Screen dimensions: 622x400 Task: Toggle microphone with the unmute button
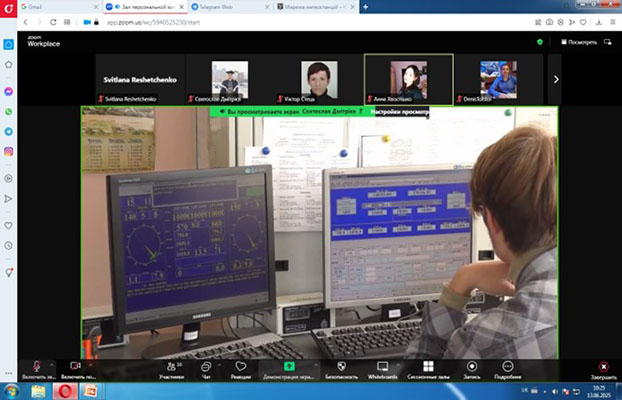pyautogui.click(x=38, y=367)
